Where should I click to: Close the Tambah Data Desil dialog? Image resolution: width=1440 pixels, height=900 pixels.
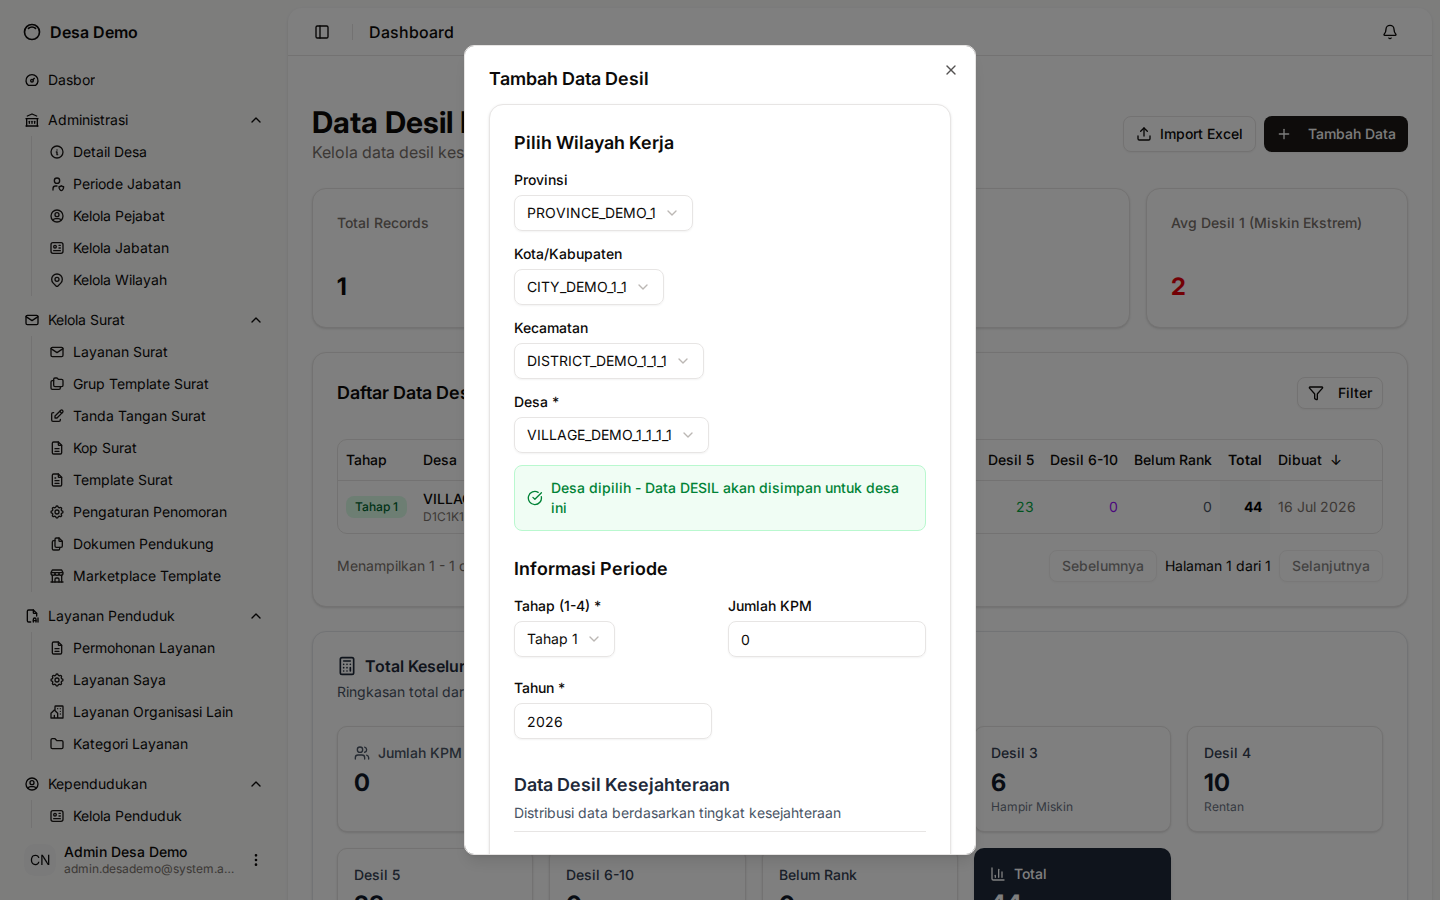coord(951,70)
